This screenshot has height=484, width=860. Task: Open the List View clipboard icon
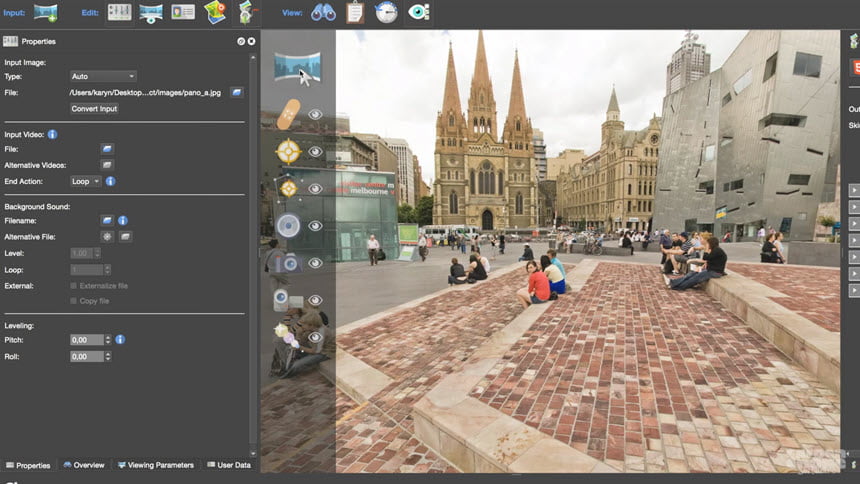(x=355, y=12)
